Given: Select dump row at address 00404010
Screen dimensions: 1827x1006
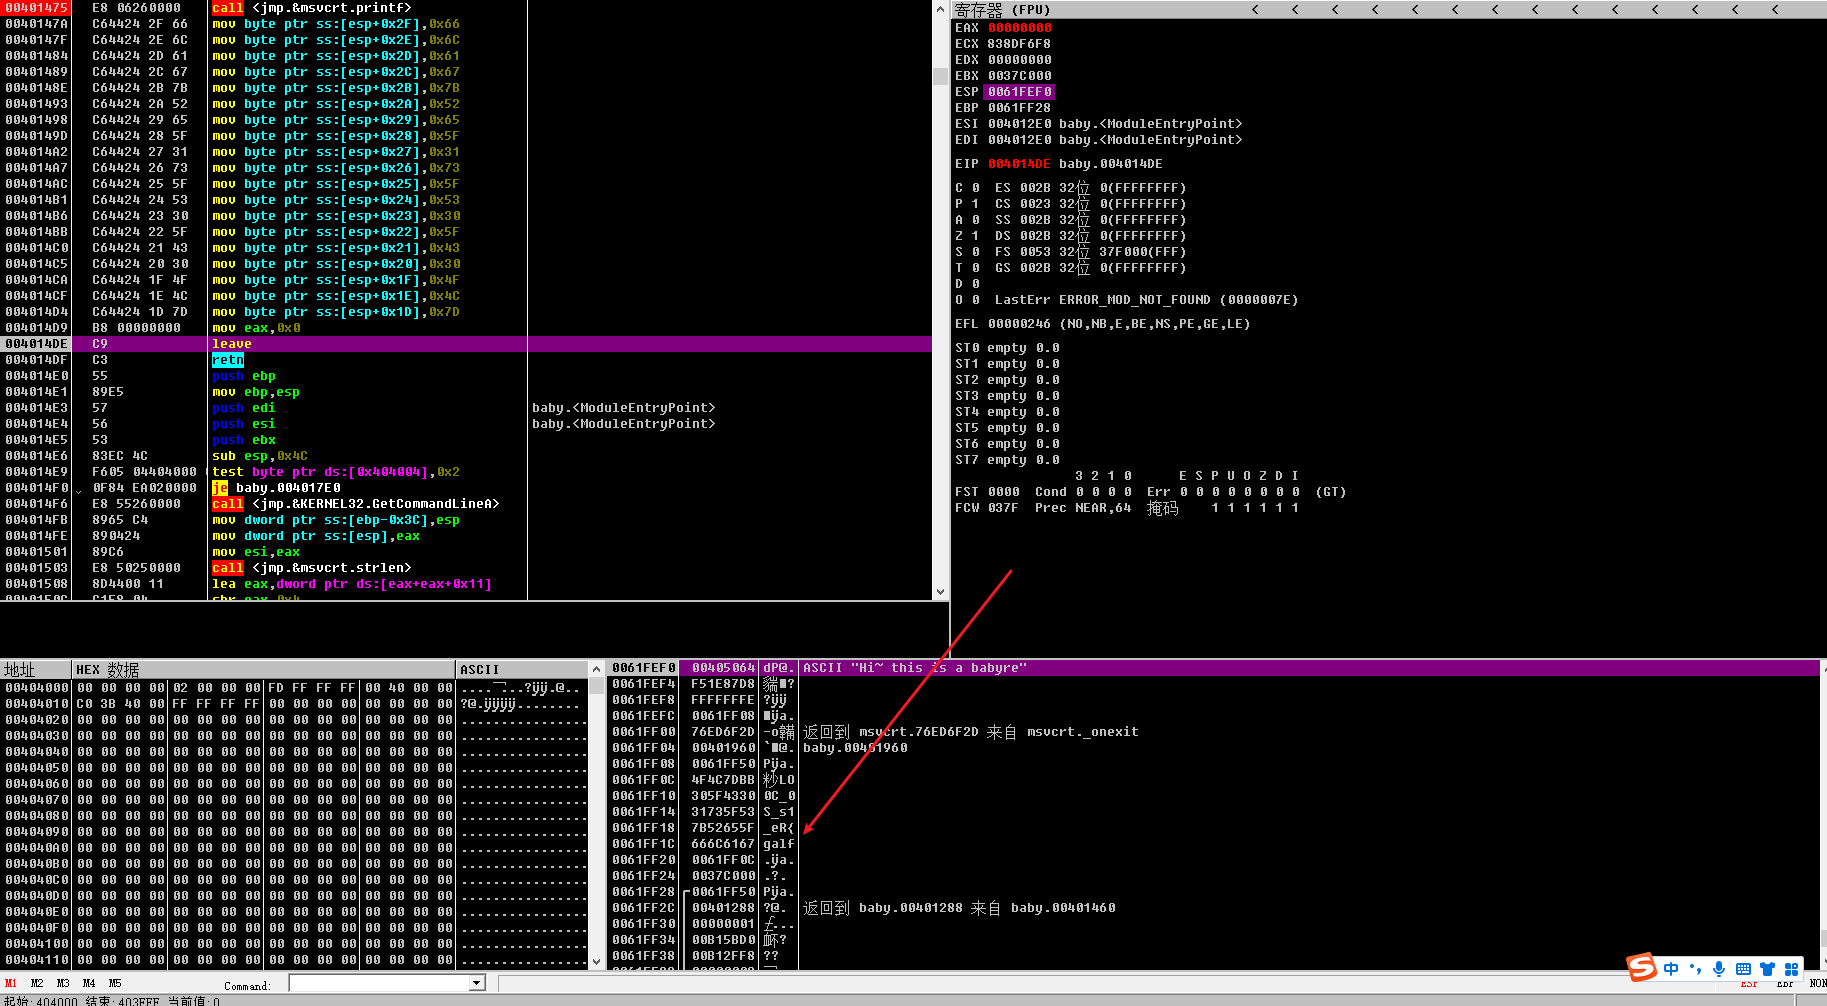Looking at the screenshot, I should click(294, 704).
